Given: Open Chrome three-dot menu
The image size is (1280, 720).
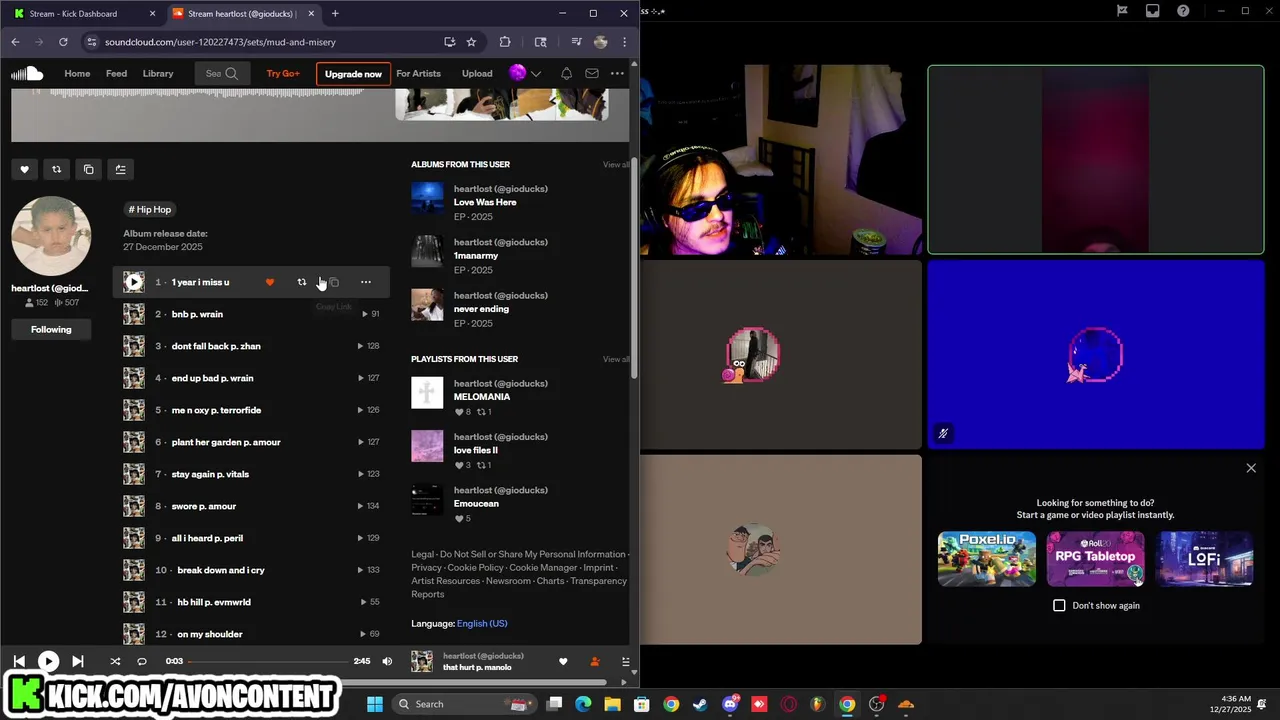Looking at the screenshot, I should [x=624, y=42].
